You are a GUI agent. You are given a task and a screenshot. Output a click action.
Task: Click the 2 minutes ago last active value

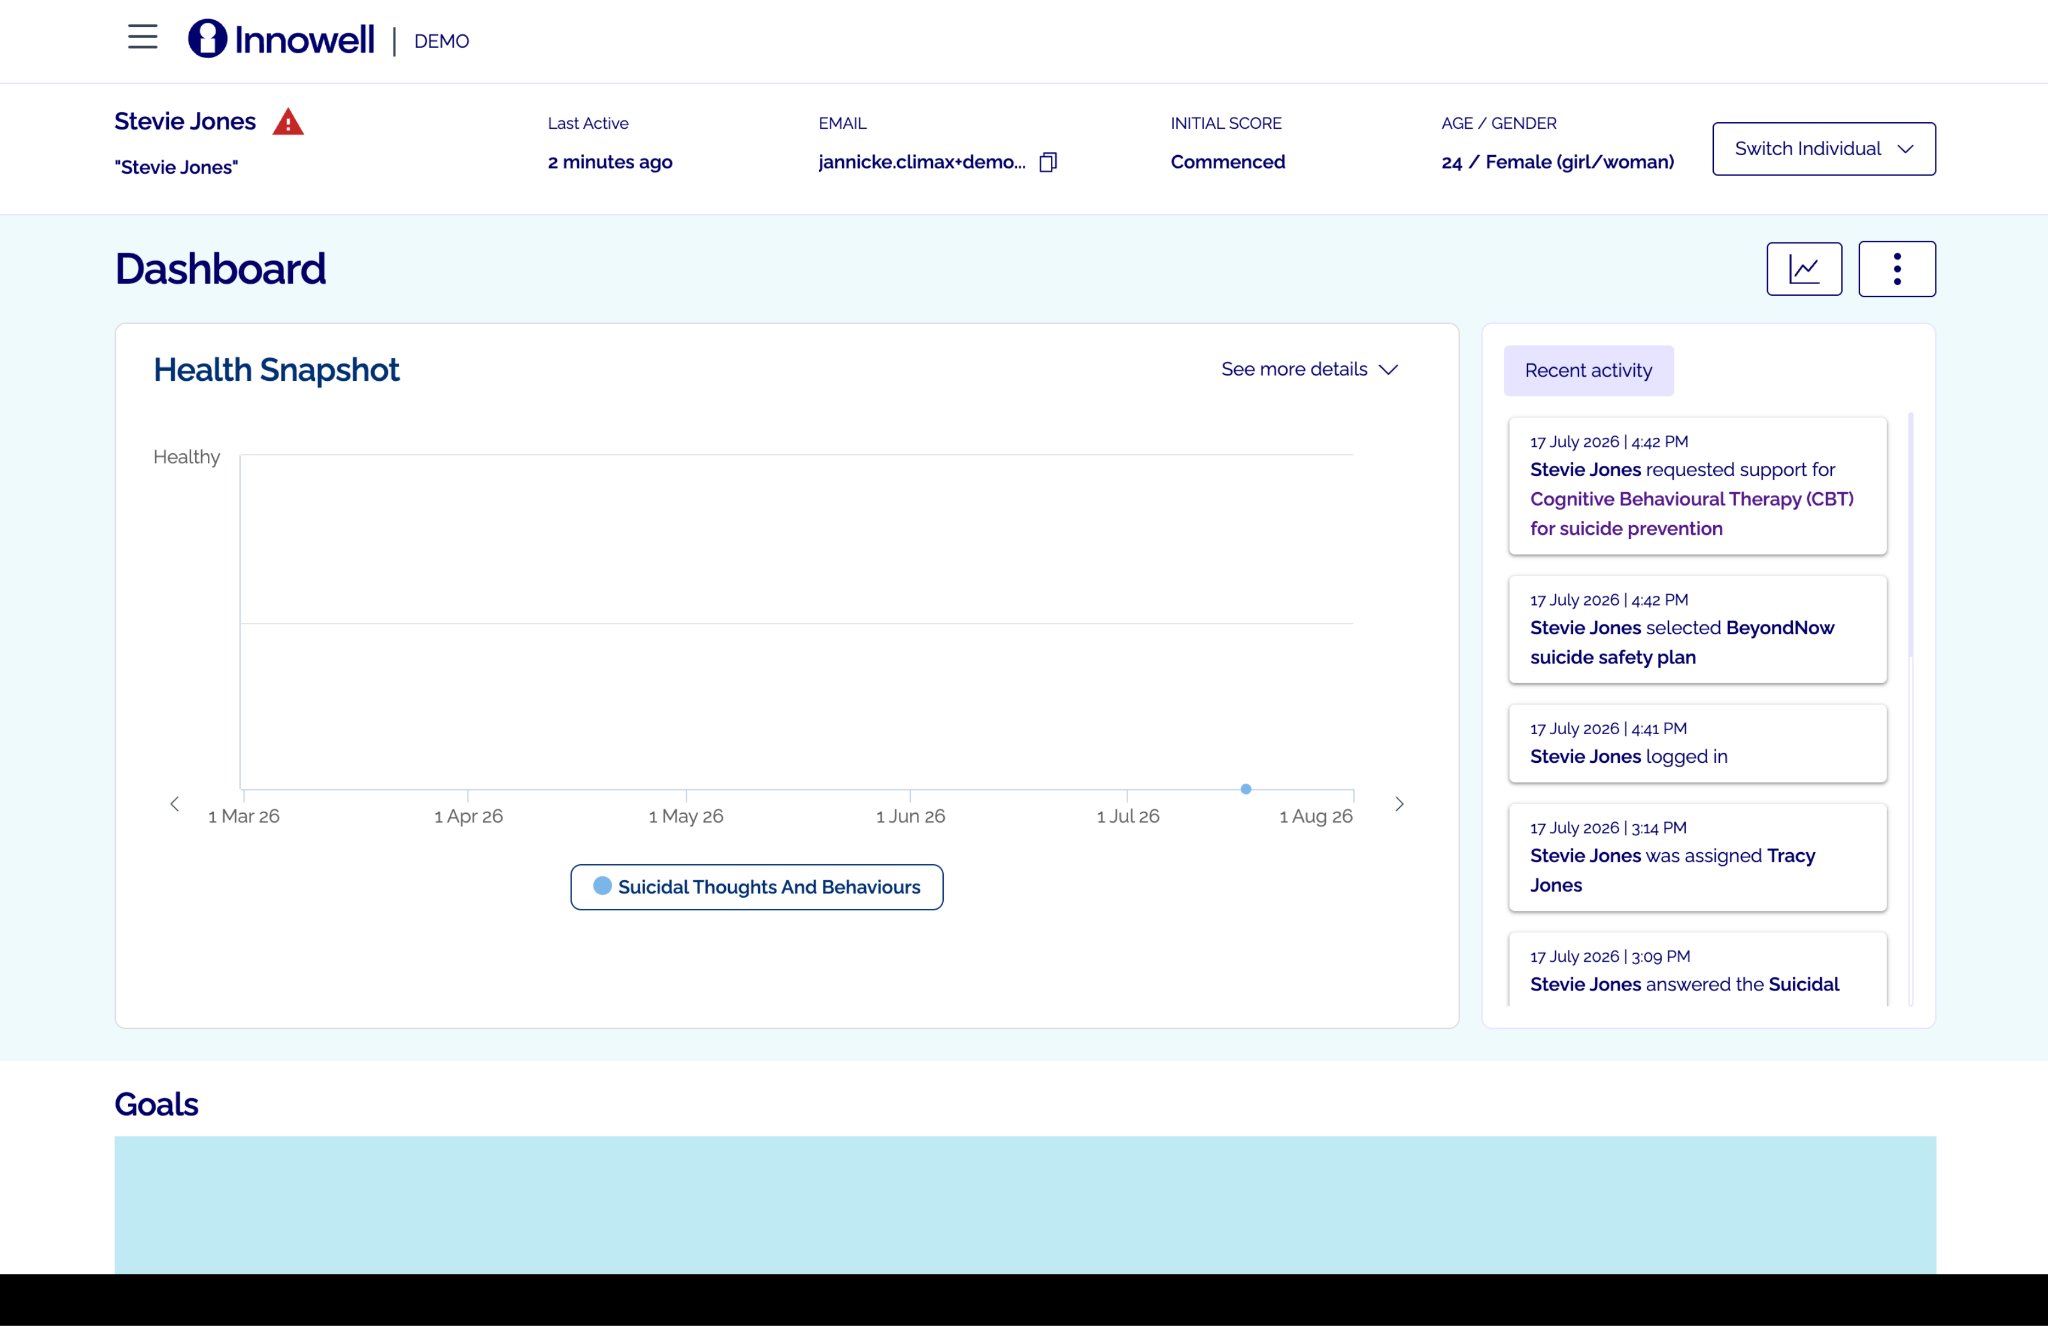[610, 162]
